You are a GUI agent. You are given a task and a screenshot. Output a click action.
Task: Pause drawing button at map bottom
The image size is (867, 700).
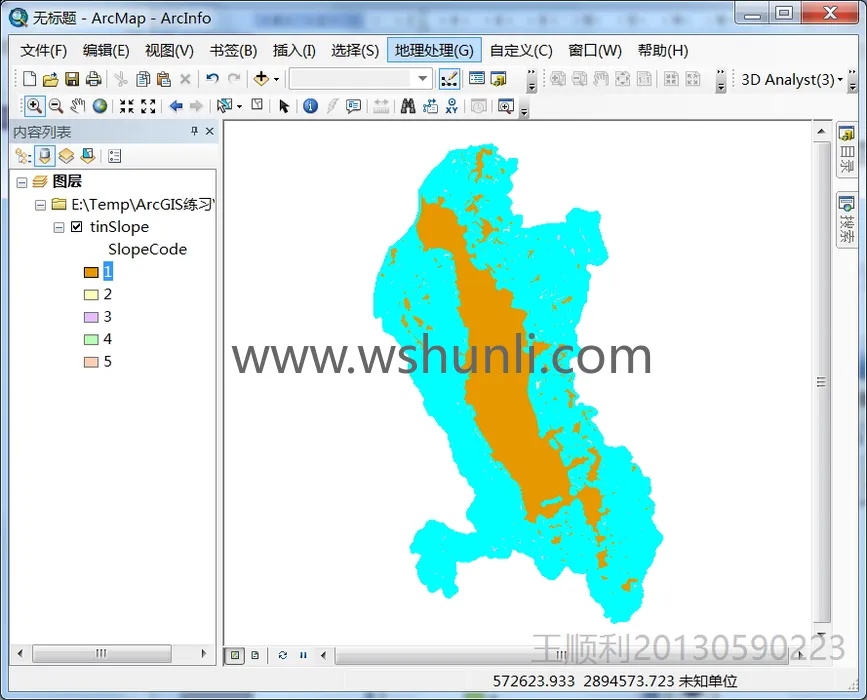(303, 655)
